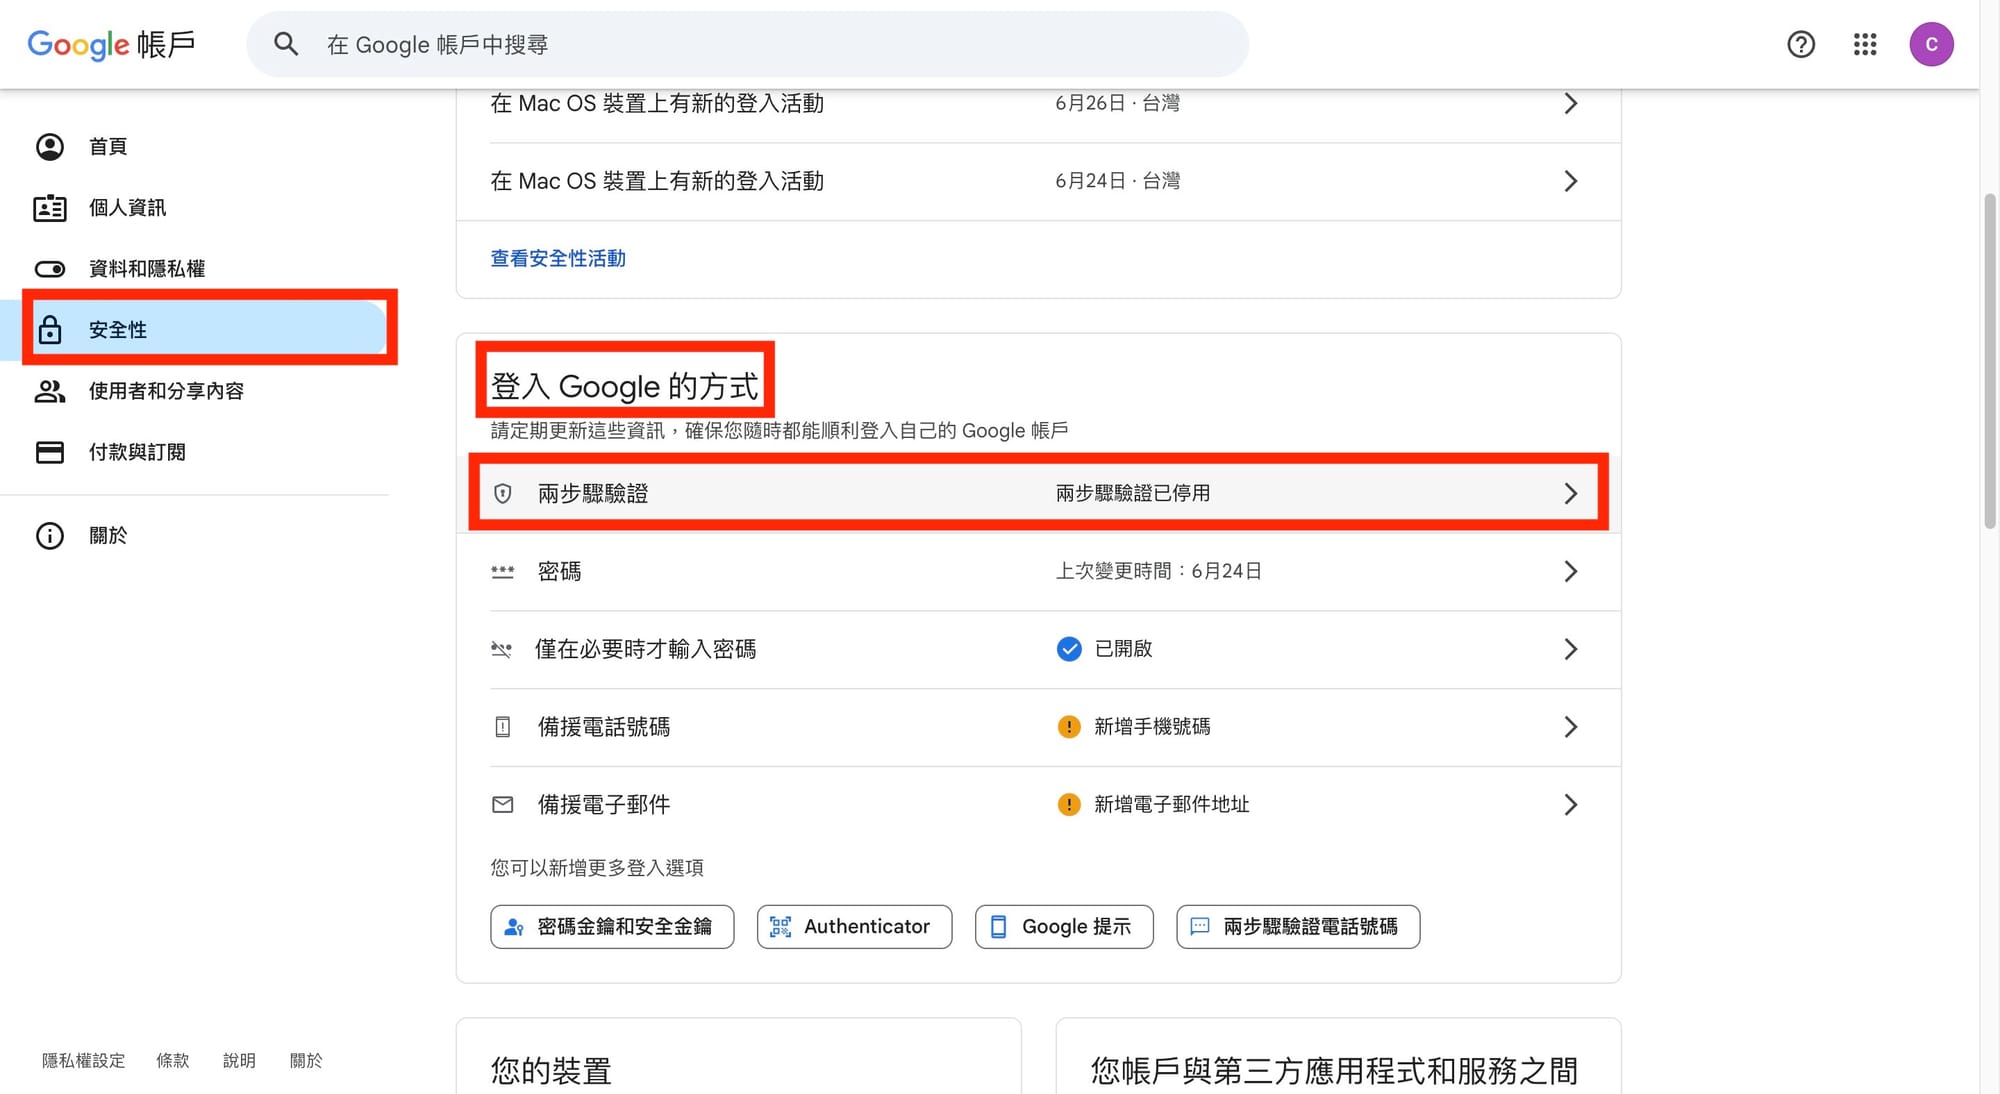This screenshot has width=2000, height=1094.
Task: Open the purple account avatar
Action: tap(1931, 44)
